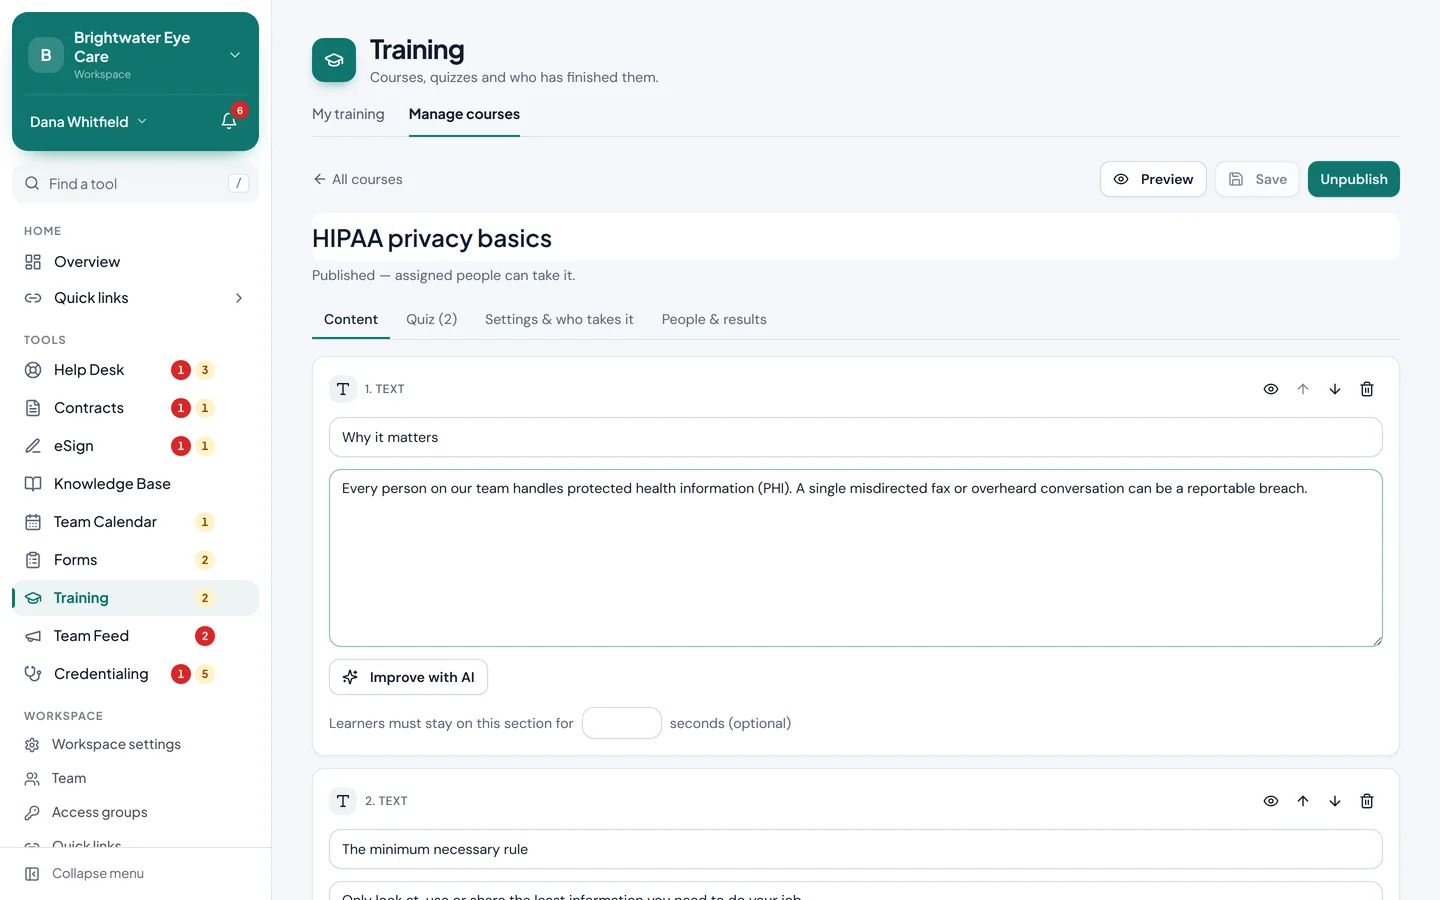
Task: Open eSign tool
Action: (135, 446)
